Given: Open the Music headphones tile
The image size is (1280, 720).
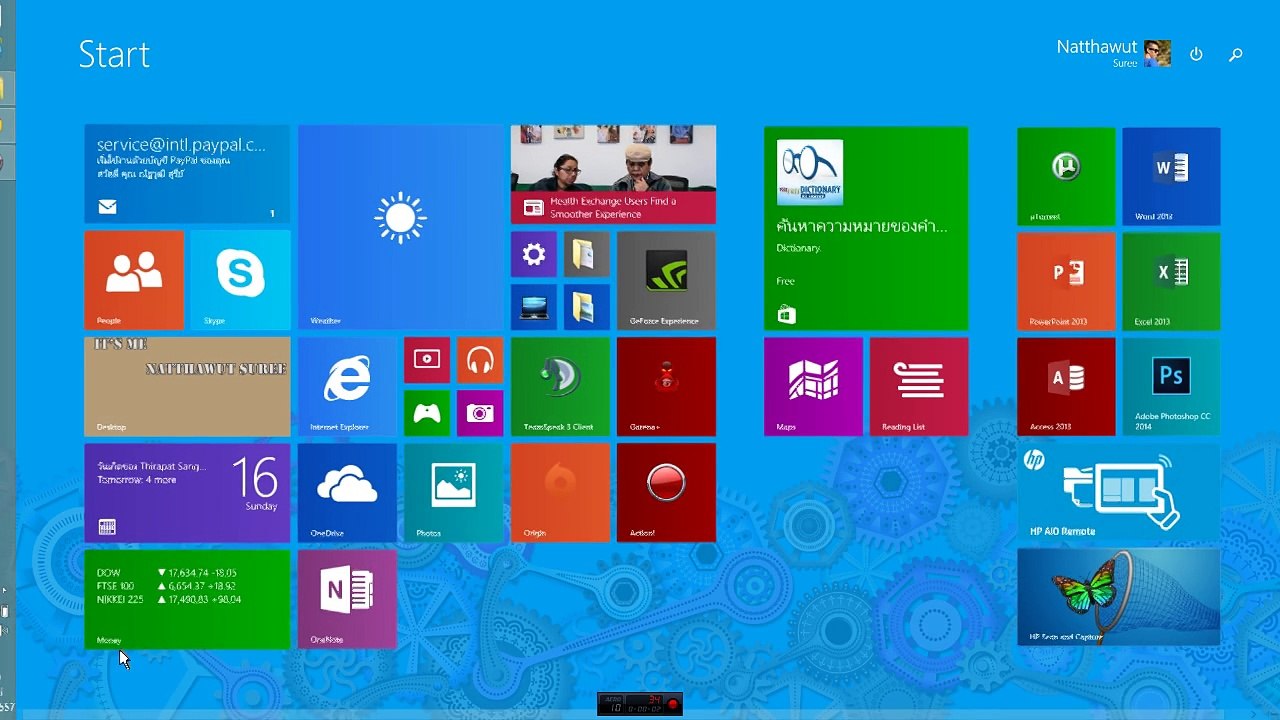Looking at the screenshot, I should point(480,360).
